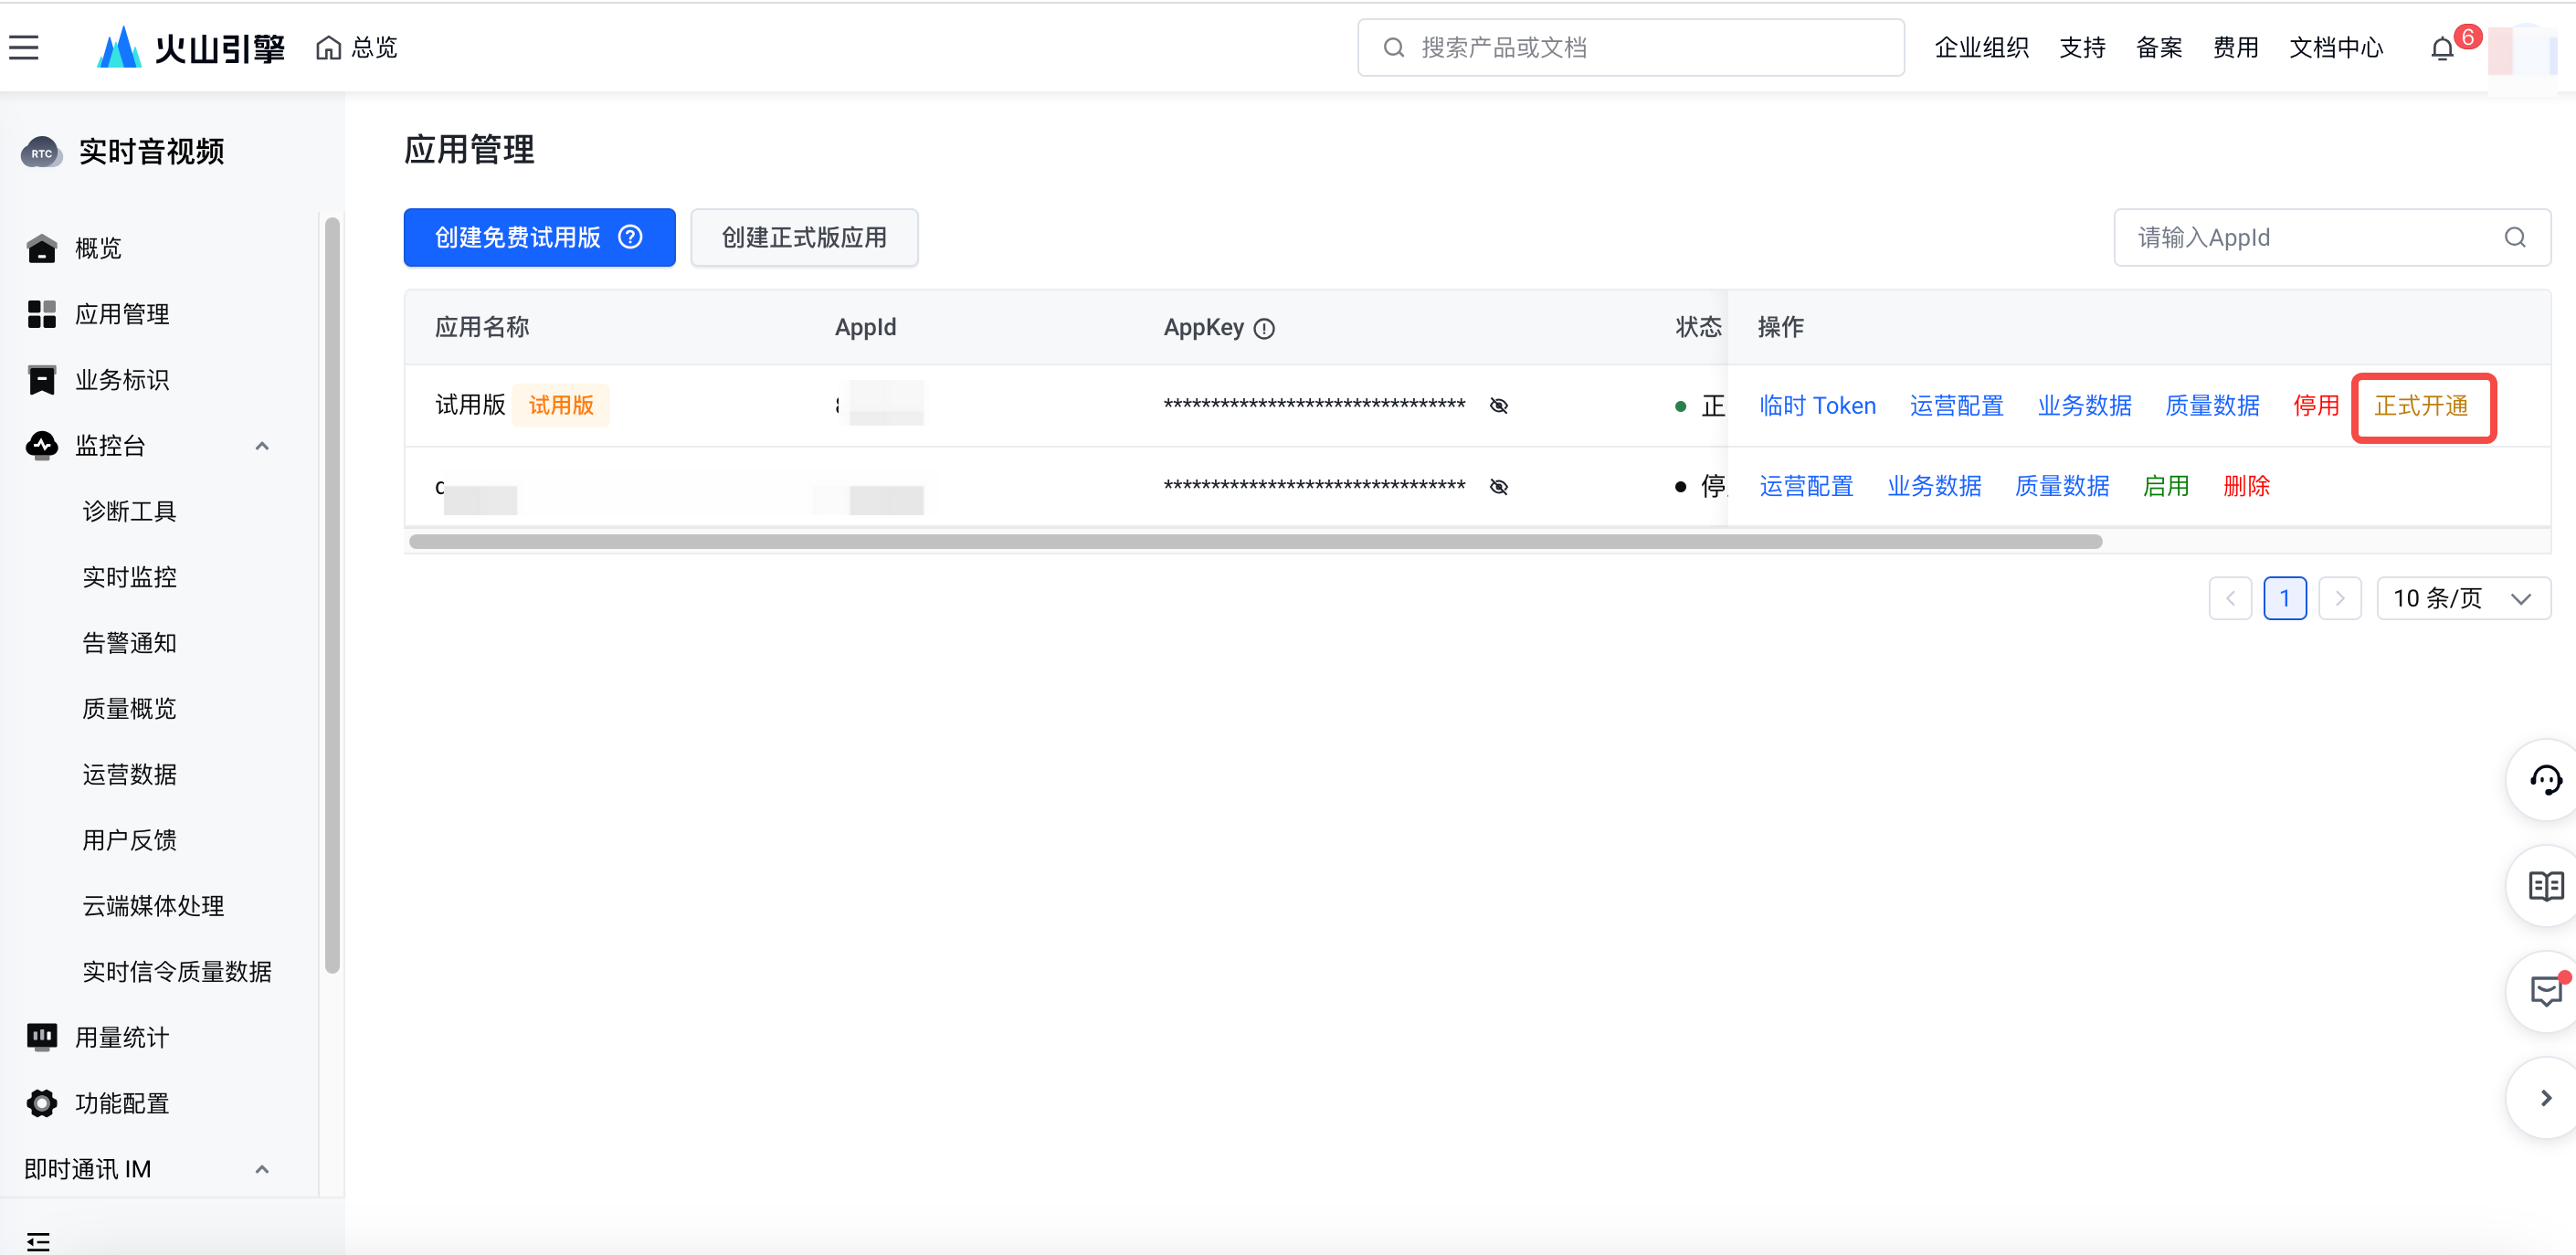Click 创建正式版应用 button

[803, 237]
